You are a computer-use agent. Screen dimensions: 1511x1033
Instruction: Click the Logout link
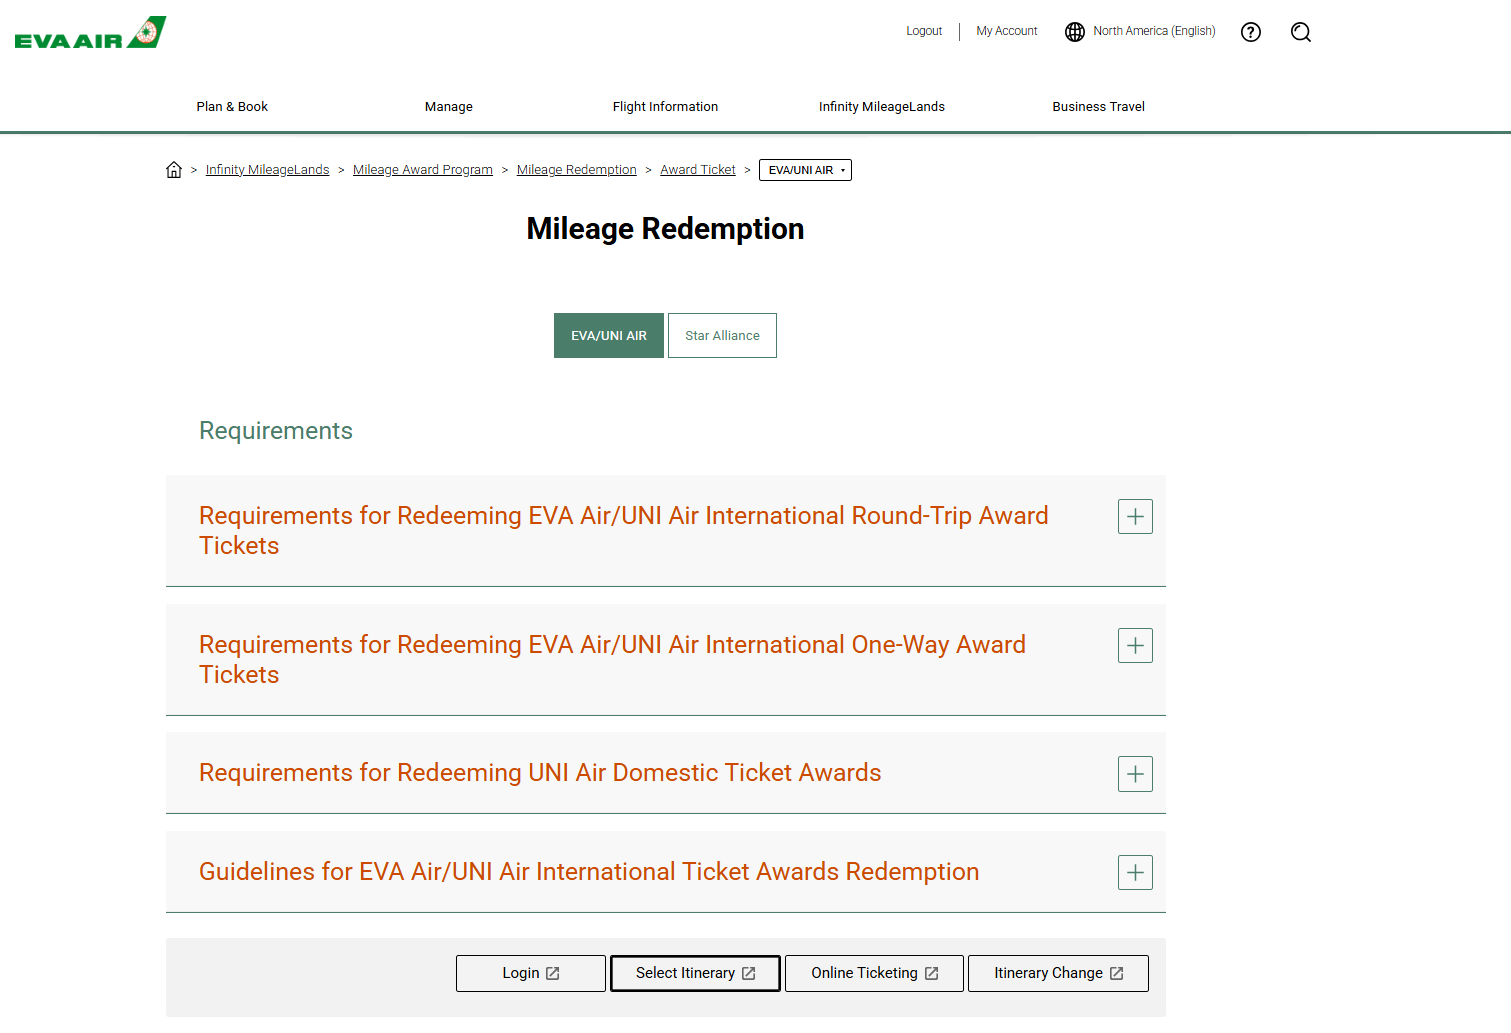924,31
